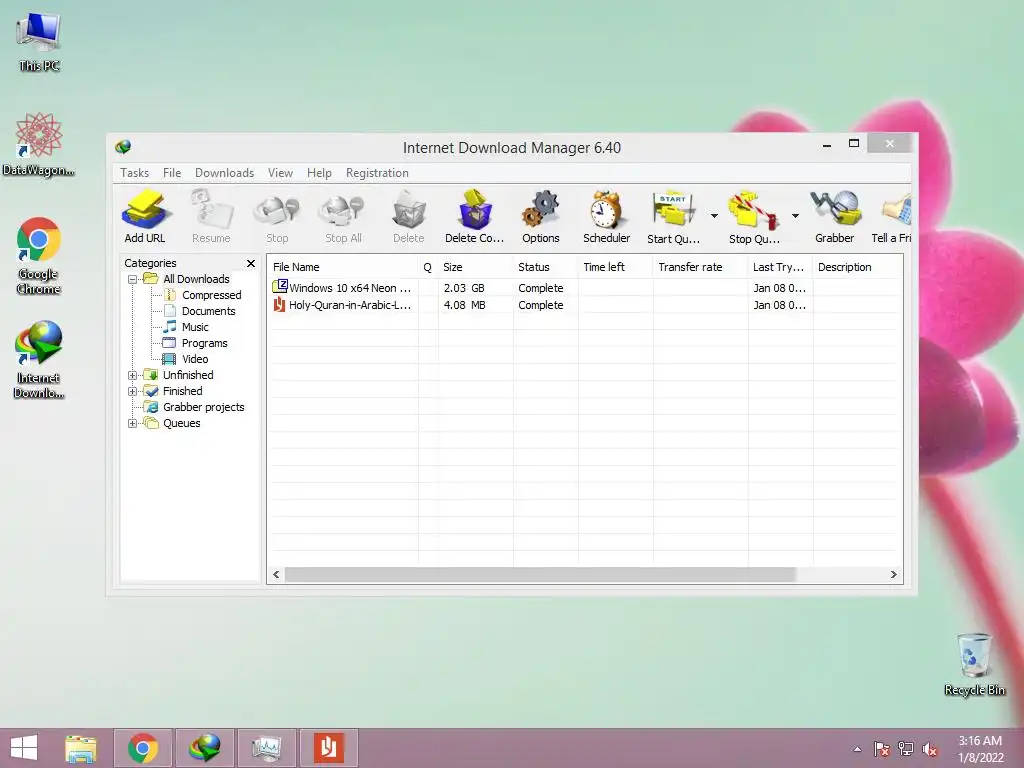Click the Windows Start button
Screen dimensions: 1024x768
(24, 748)
